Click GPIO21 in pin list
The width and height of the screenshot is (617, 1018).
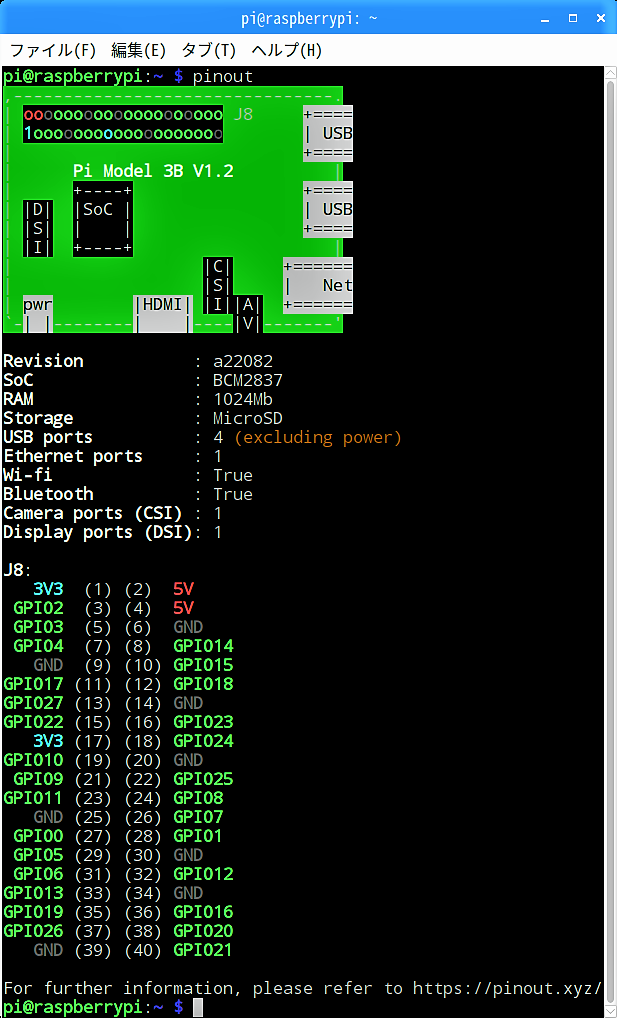[203, 950]
